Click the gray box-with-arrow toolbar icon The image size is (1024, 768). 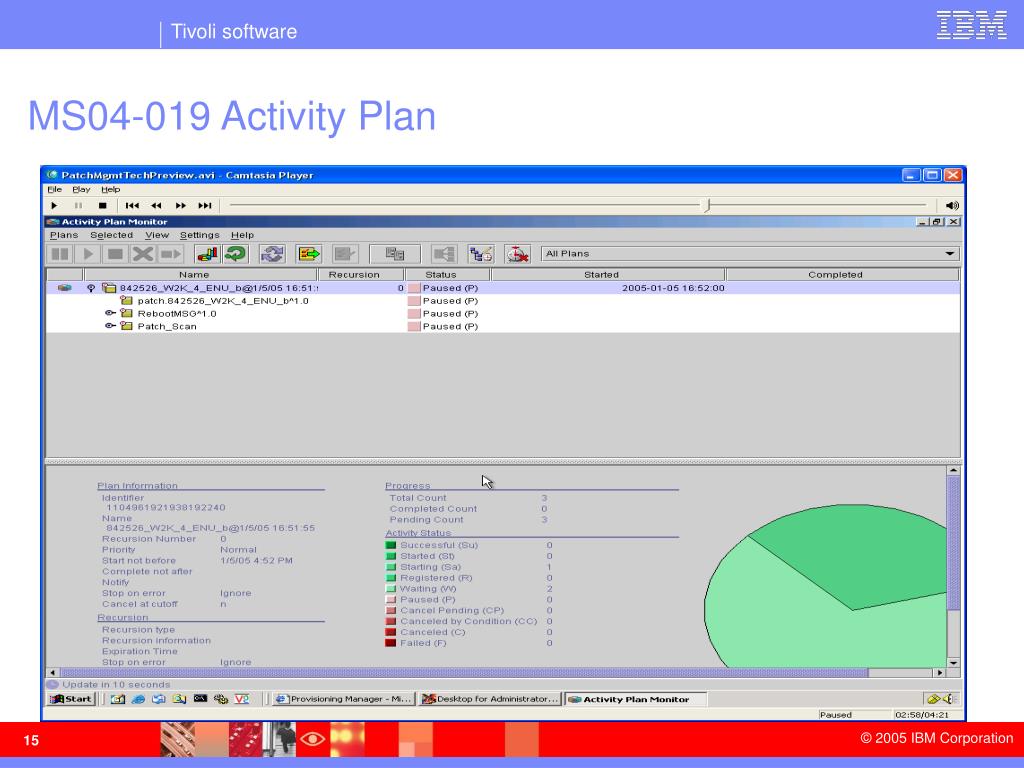click(170, 254)
